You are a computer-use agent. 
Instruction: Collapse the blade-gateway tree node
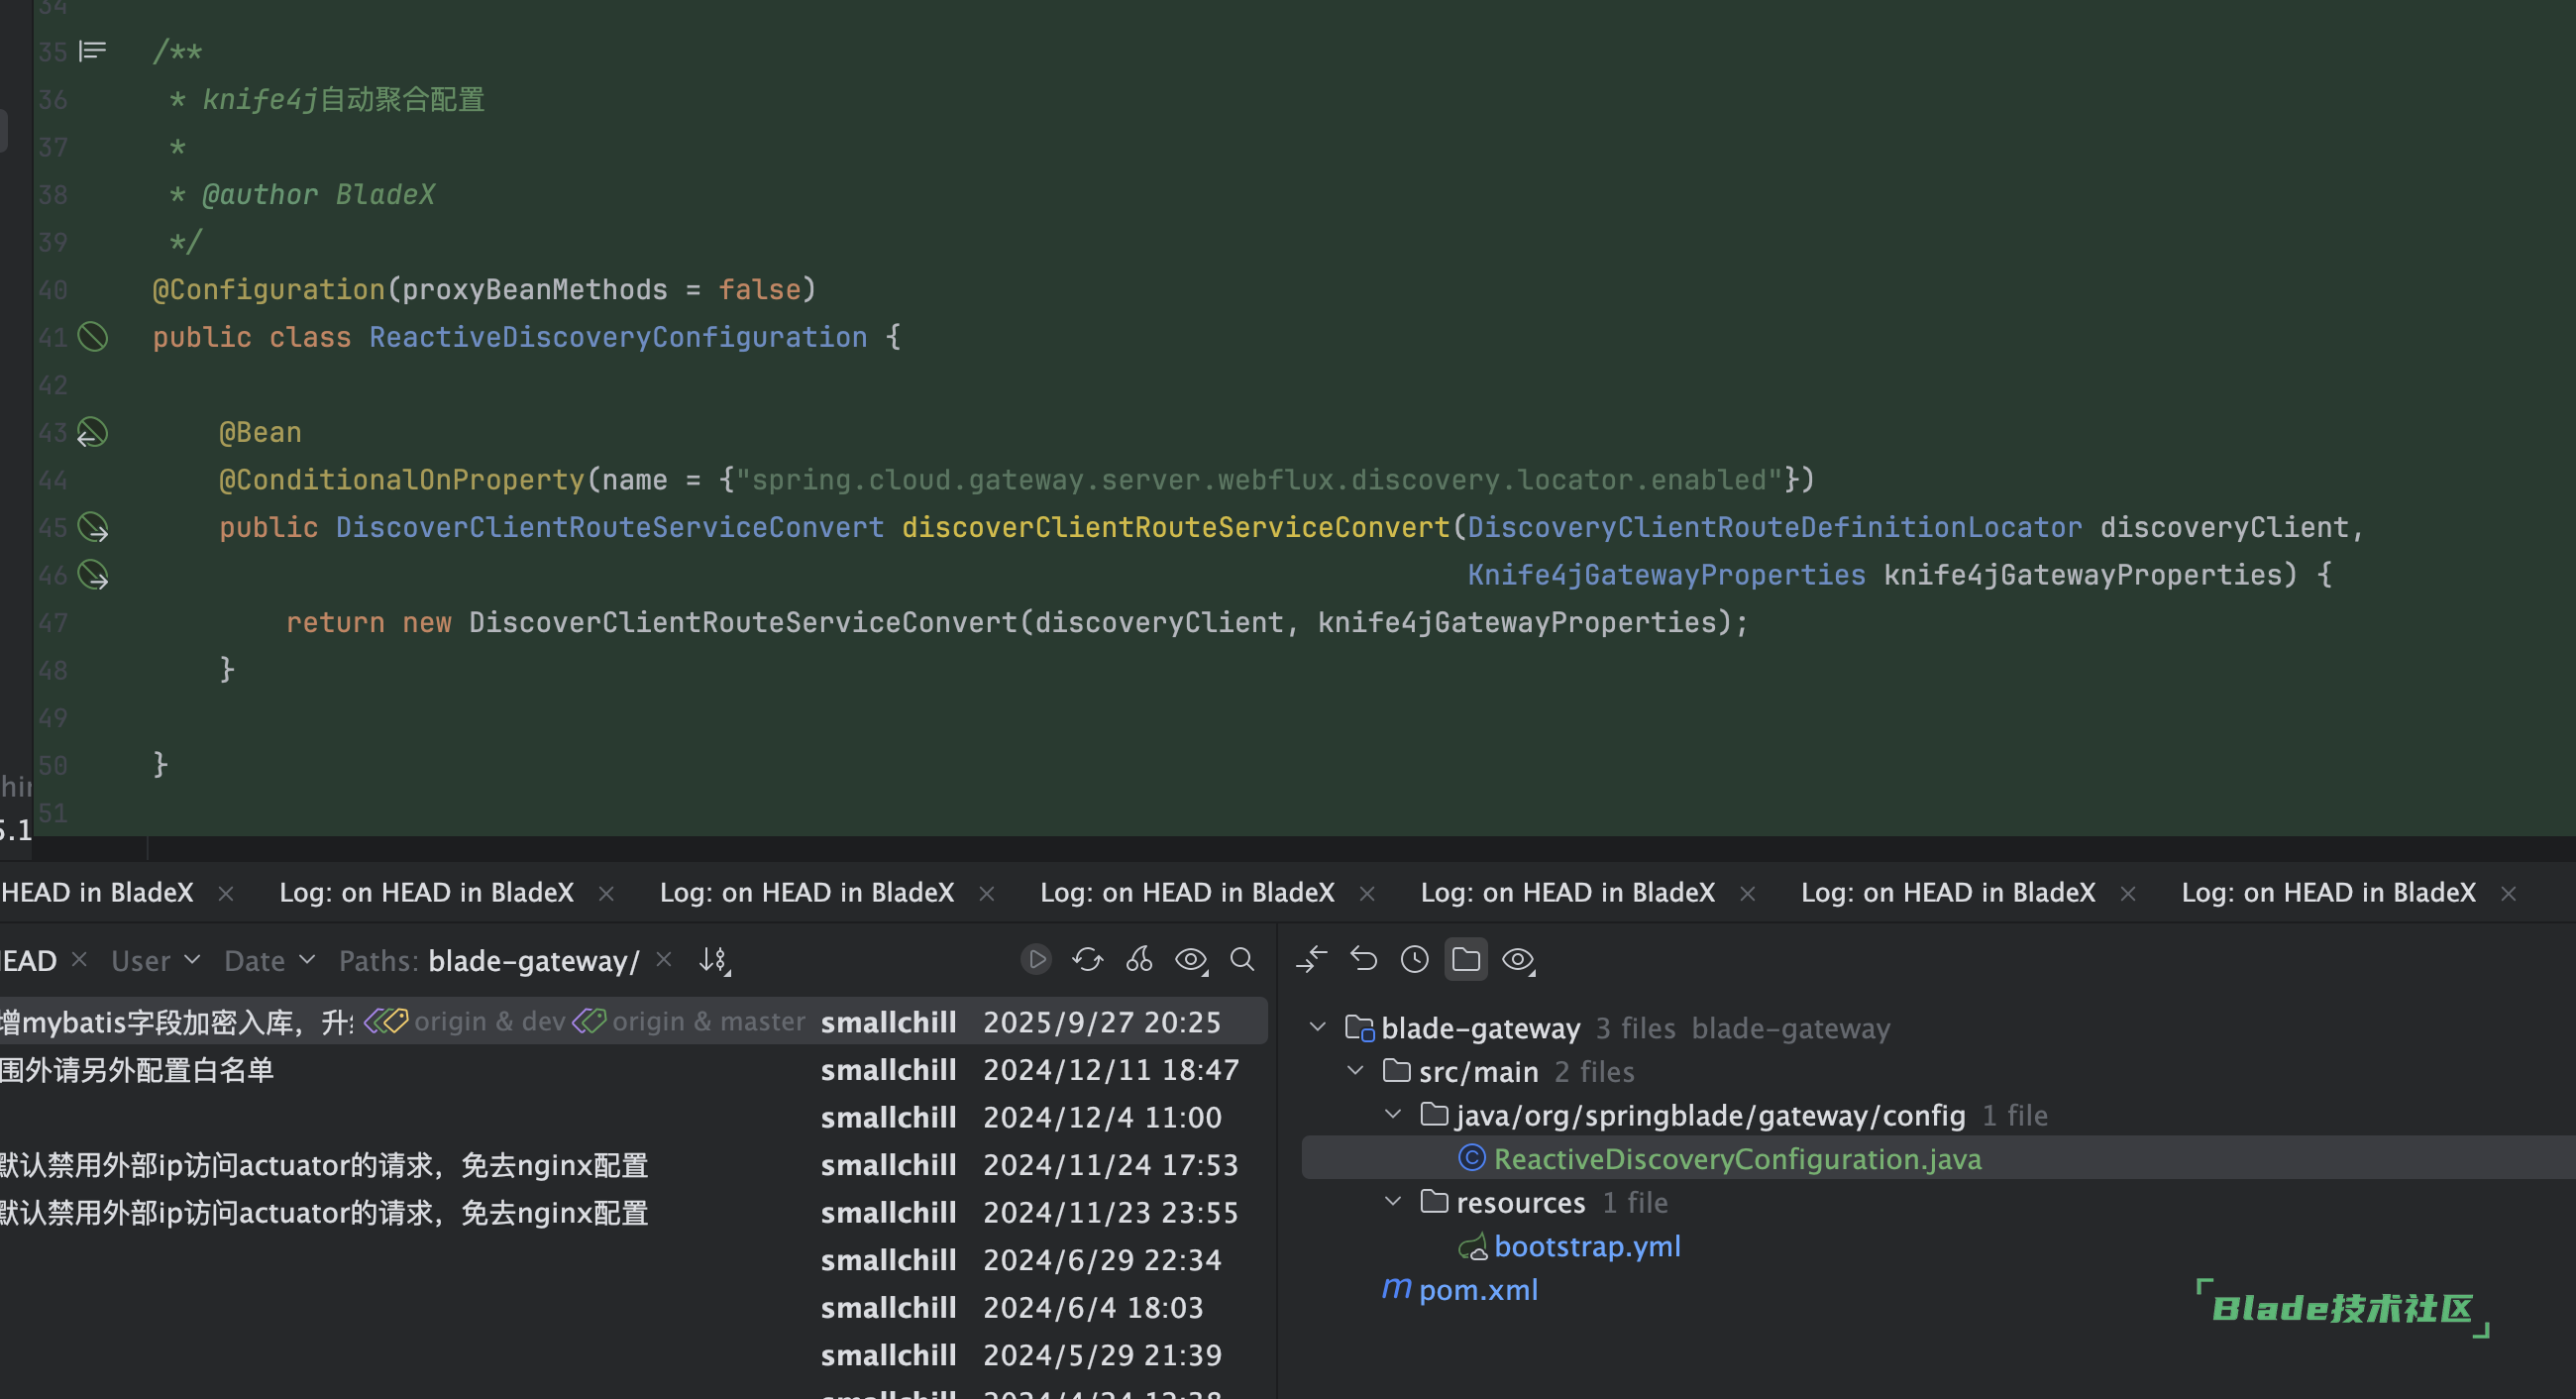(x=1318, y=1027)
